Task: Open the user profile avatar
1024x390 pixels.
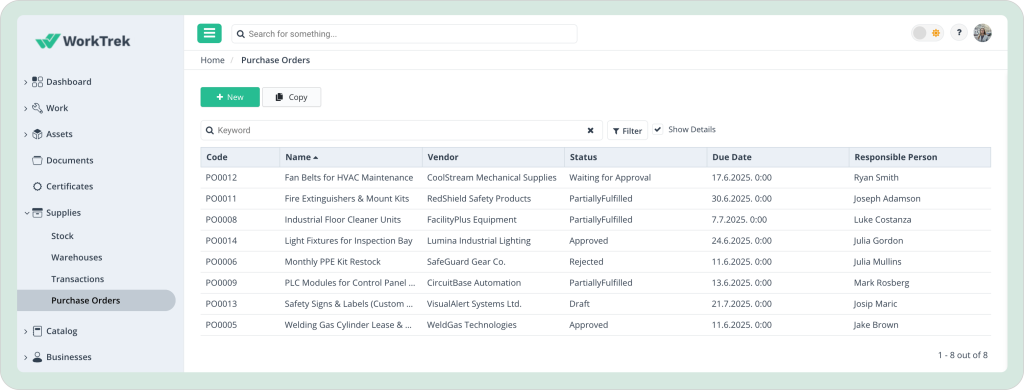Action: [982, 33]
